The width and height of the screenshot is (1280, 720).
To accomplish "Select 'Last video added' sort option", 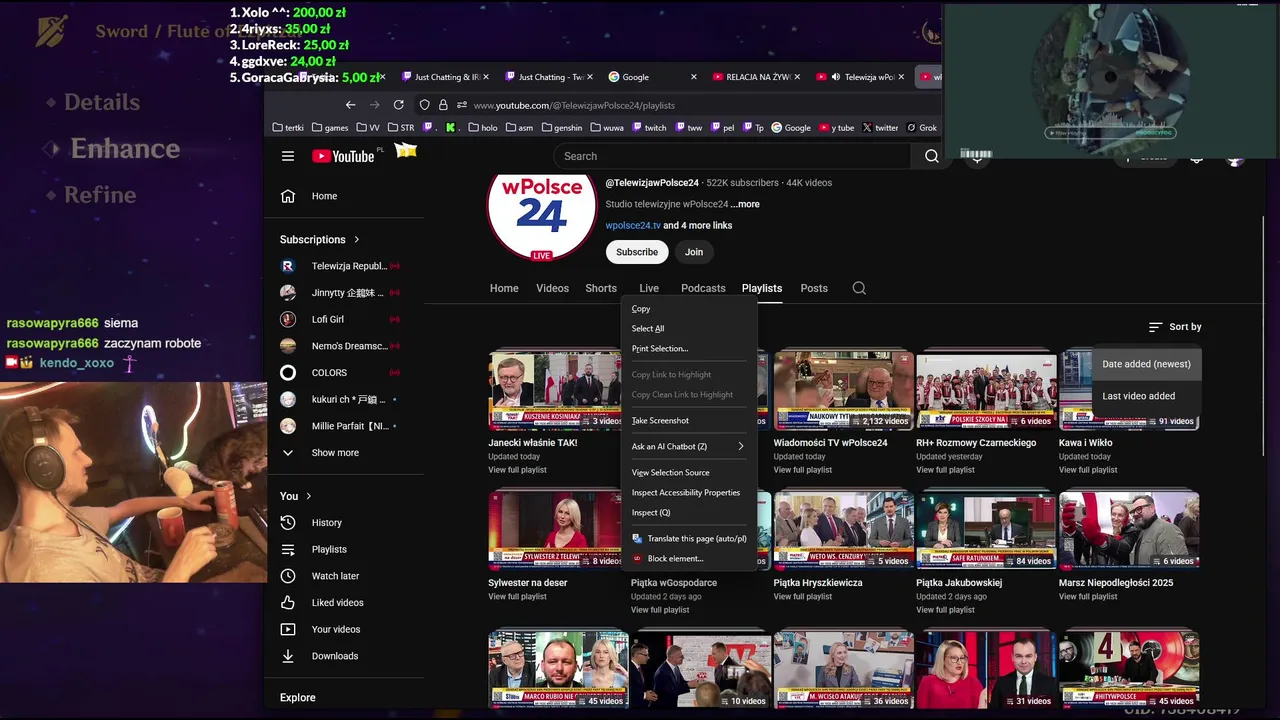I will coord(1146,396).
